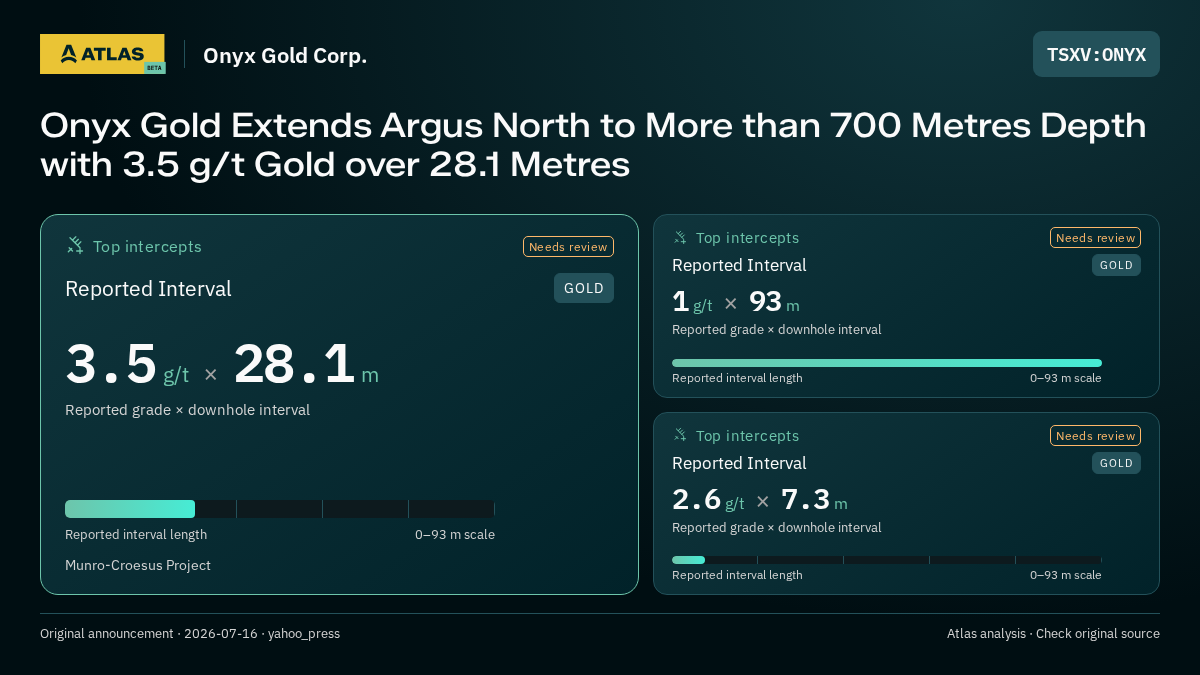Click the full 93 m interval length bar

pyautogui.click(x=887, y=363)
